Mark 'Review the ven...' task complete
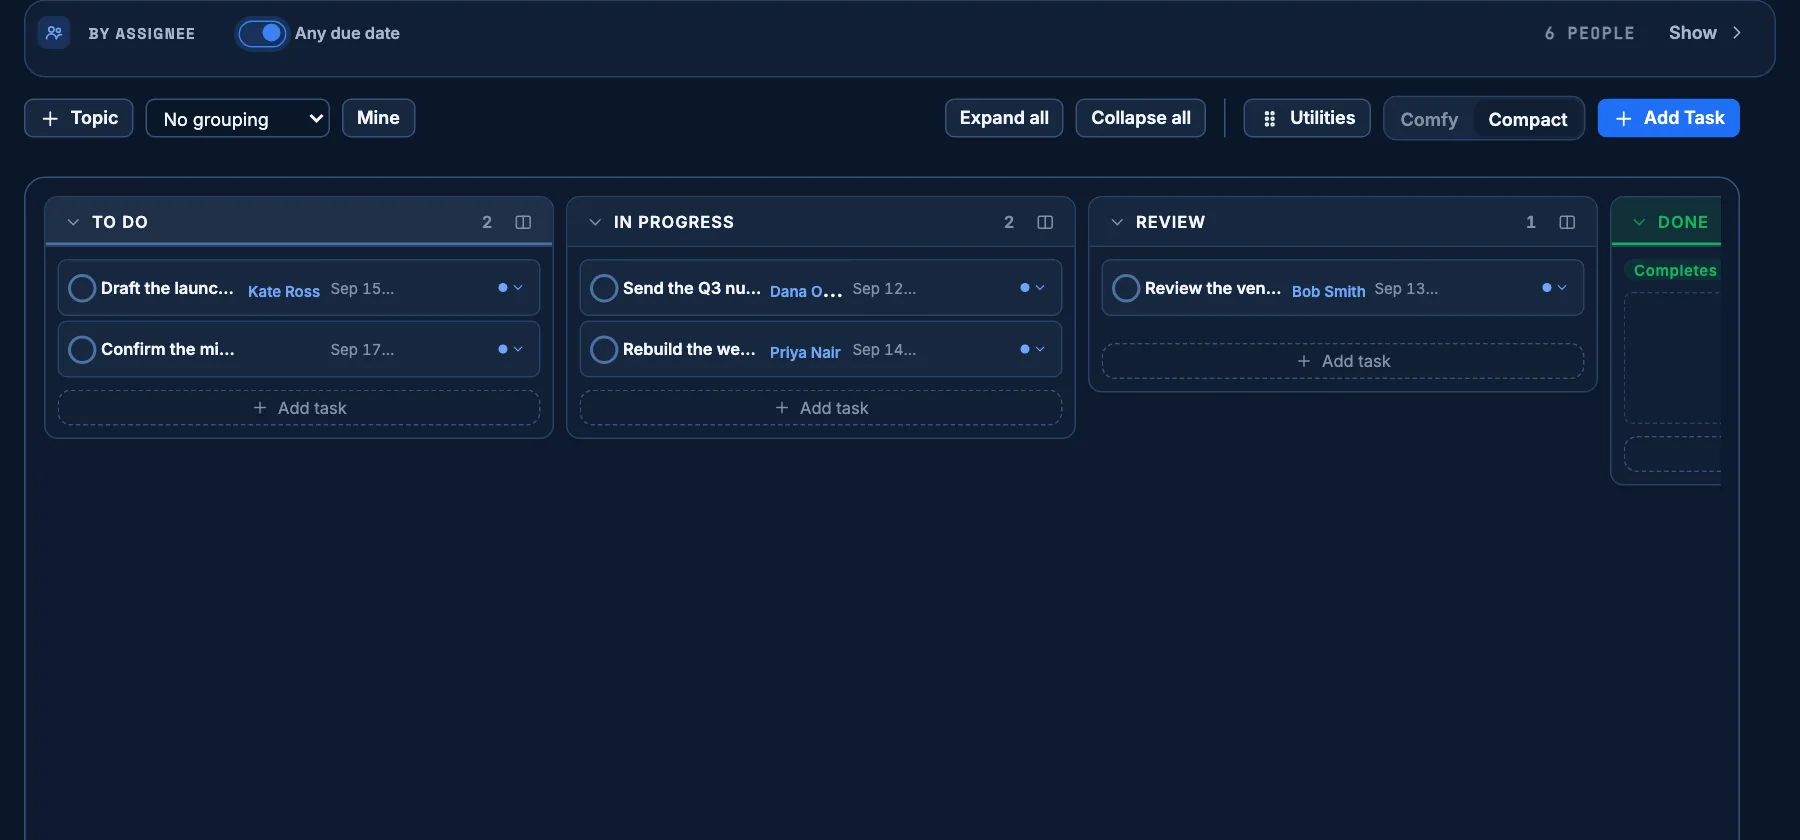 (1126, 288)
